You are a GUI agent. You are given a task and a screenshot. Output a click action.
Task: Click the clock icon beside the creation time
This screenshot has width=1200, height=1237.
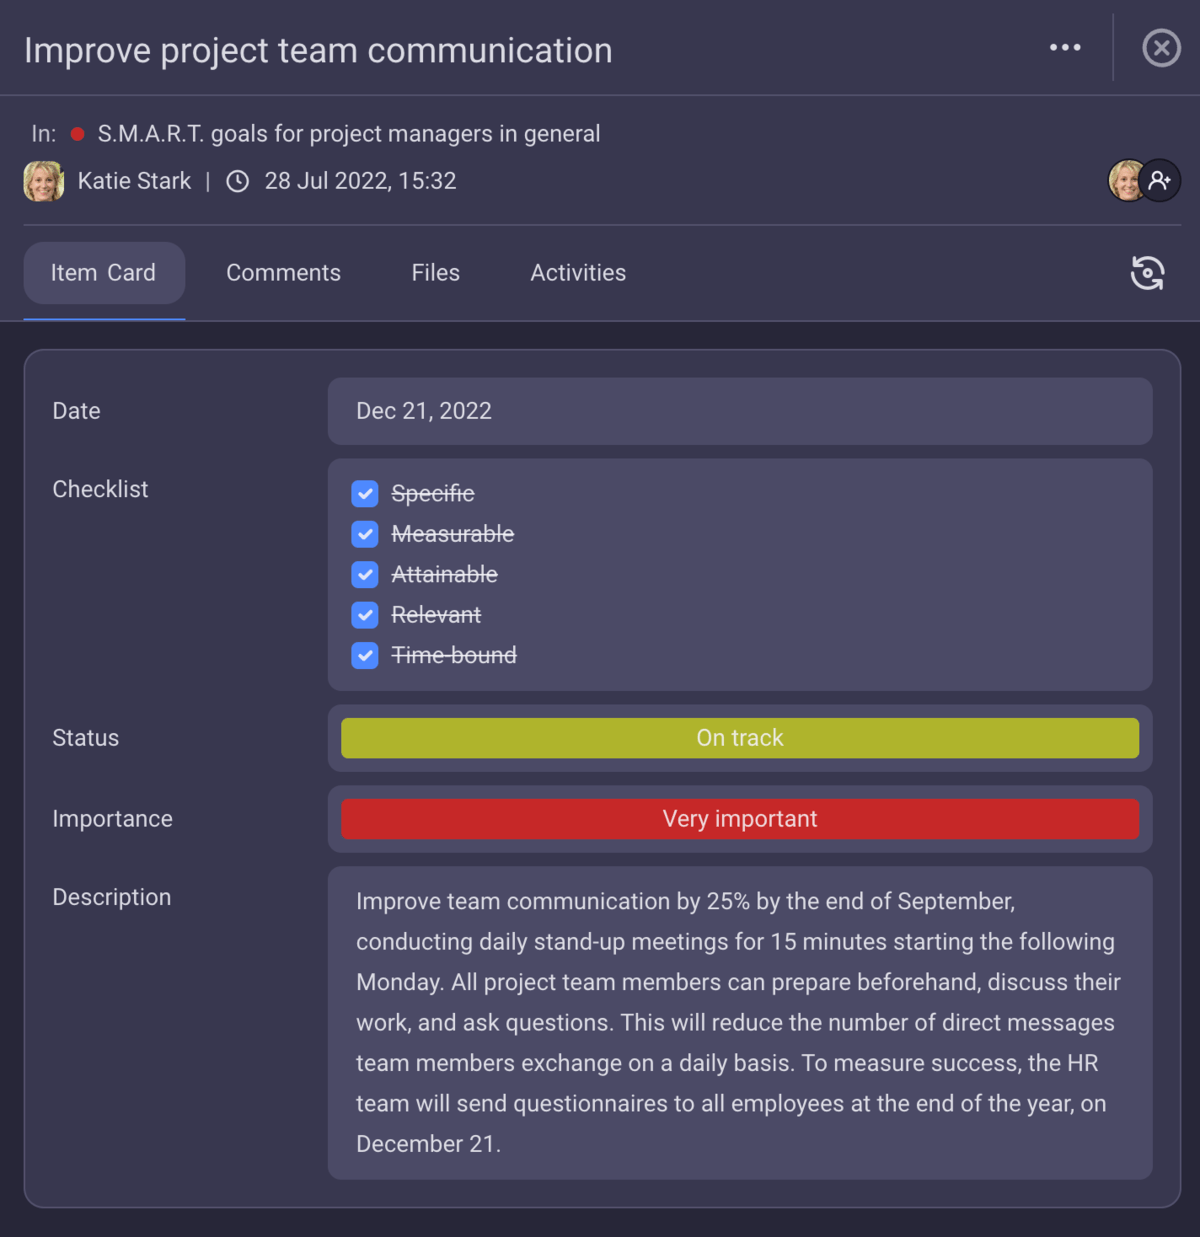click(236, 181)
